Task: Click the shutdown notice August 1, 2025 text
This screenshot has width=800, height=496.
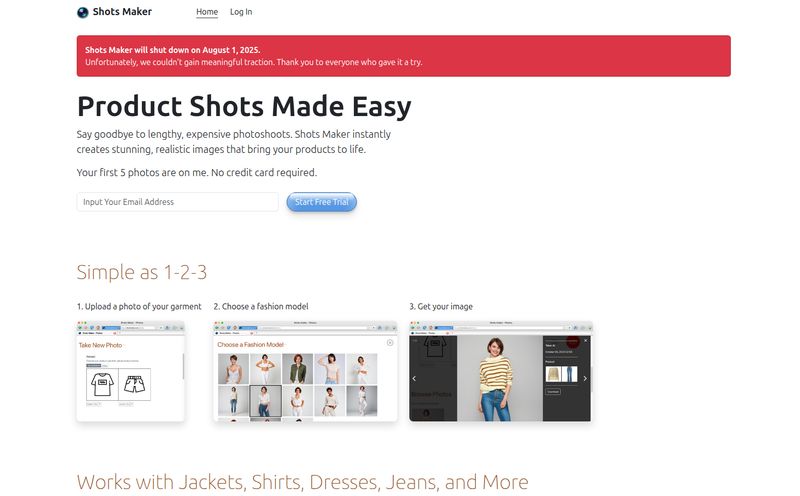Action: (x=172, y=50)
